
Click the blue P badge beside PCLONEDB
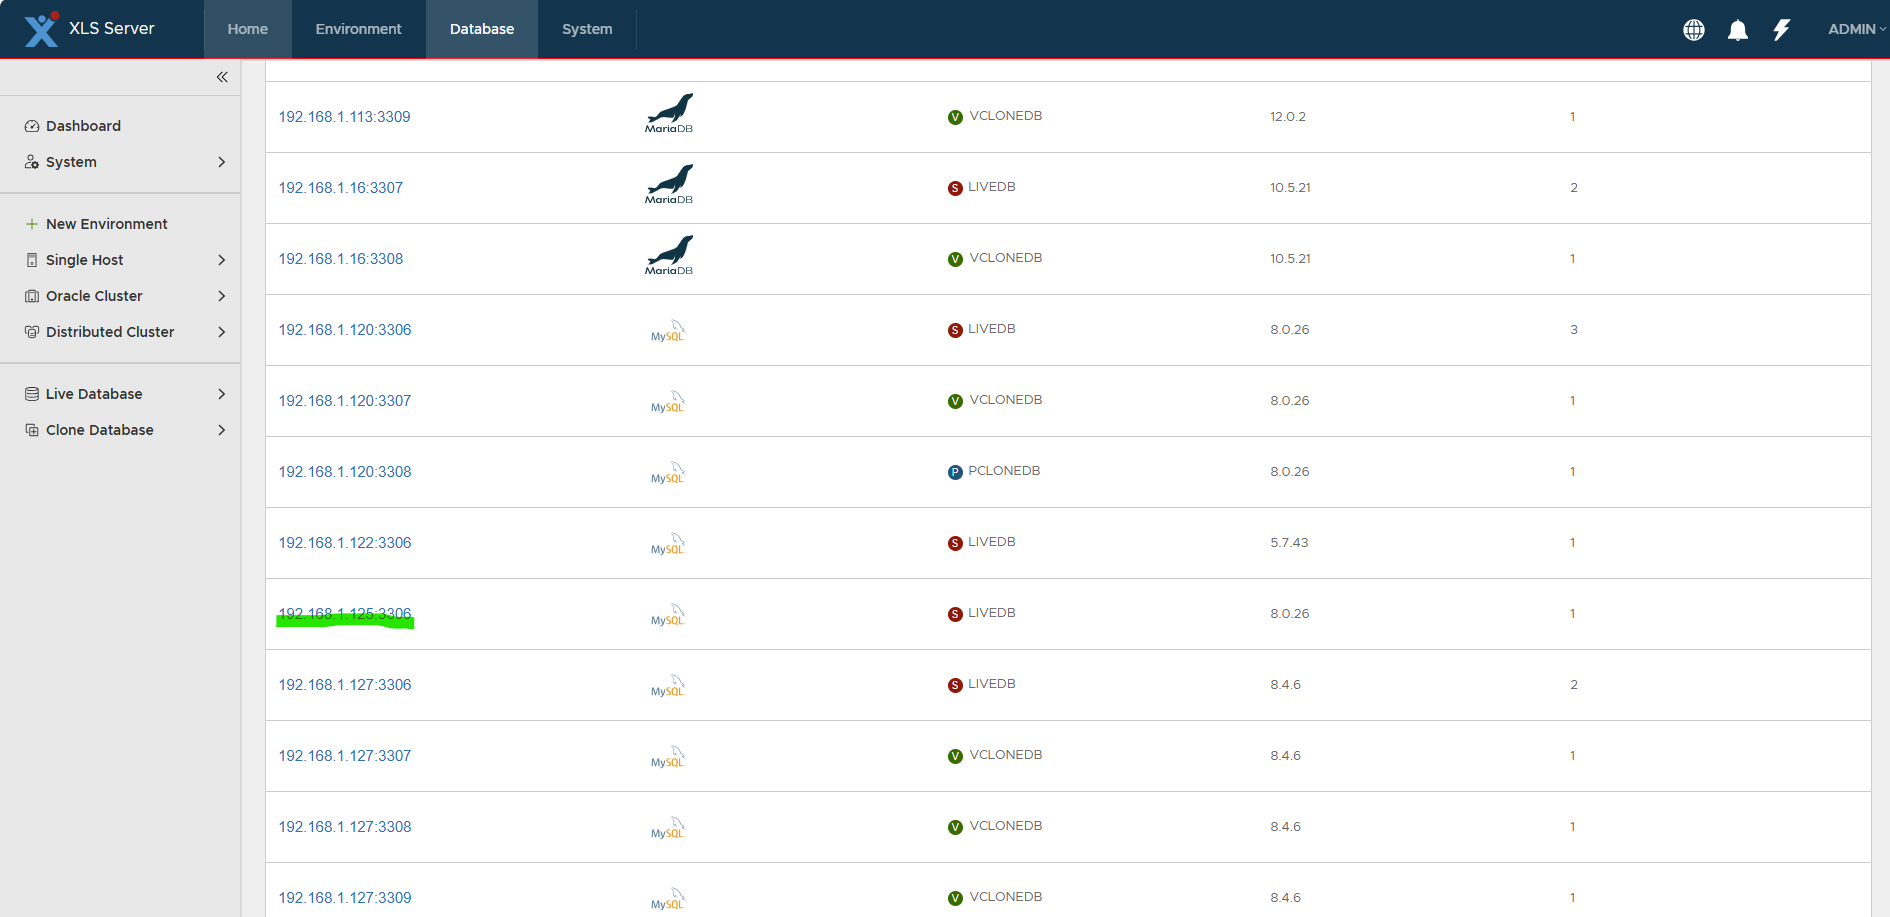coord(955,471)
